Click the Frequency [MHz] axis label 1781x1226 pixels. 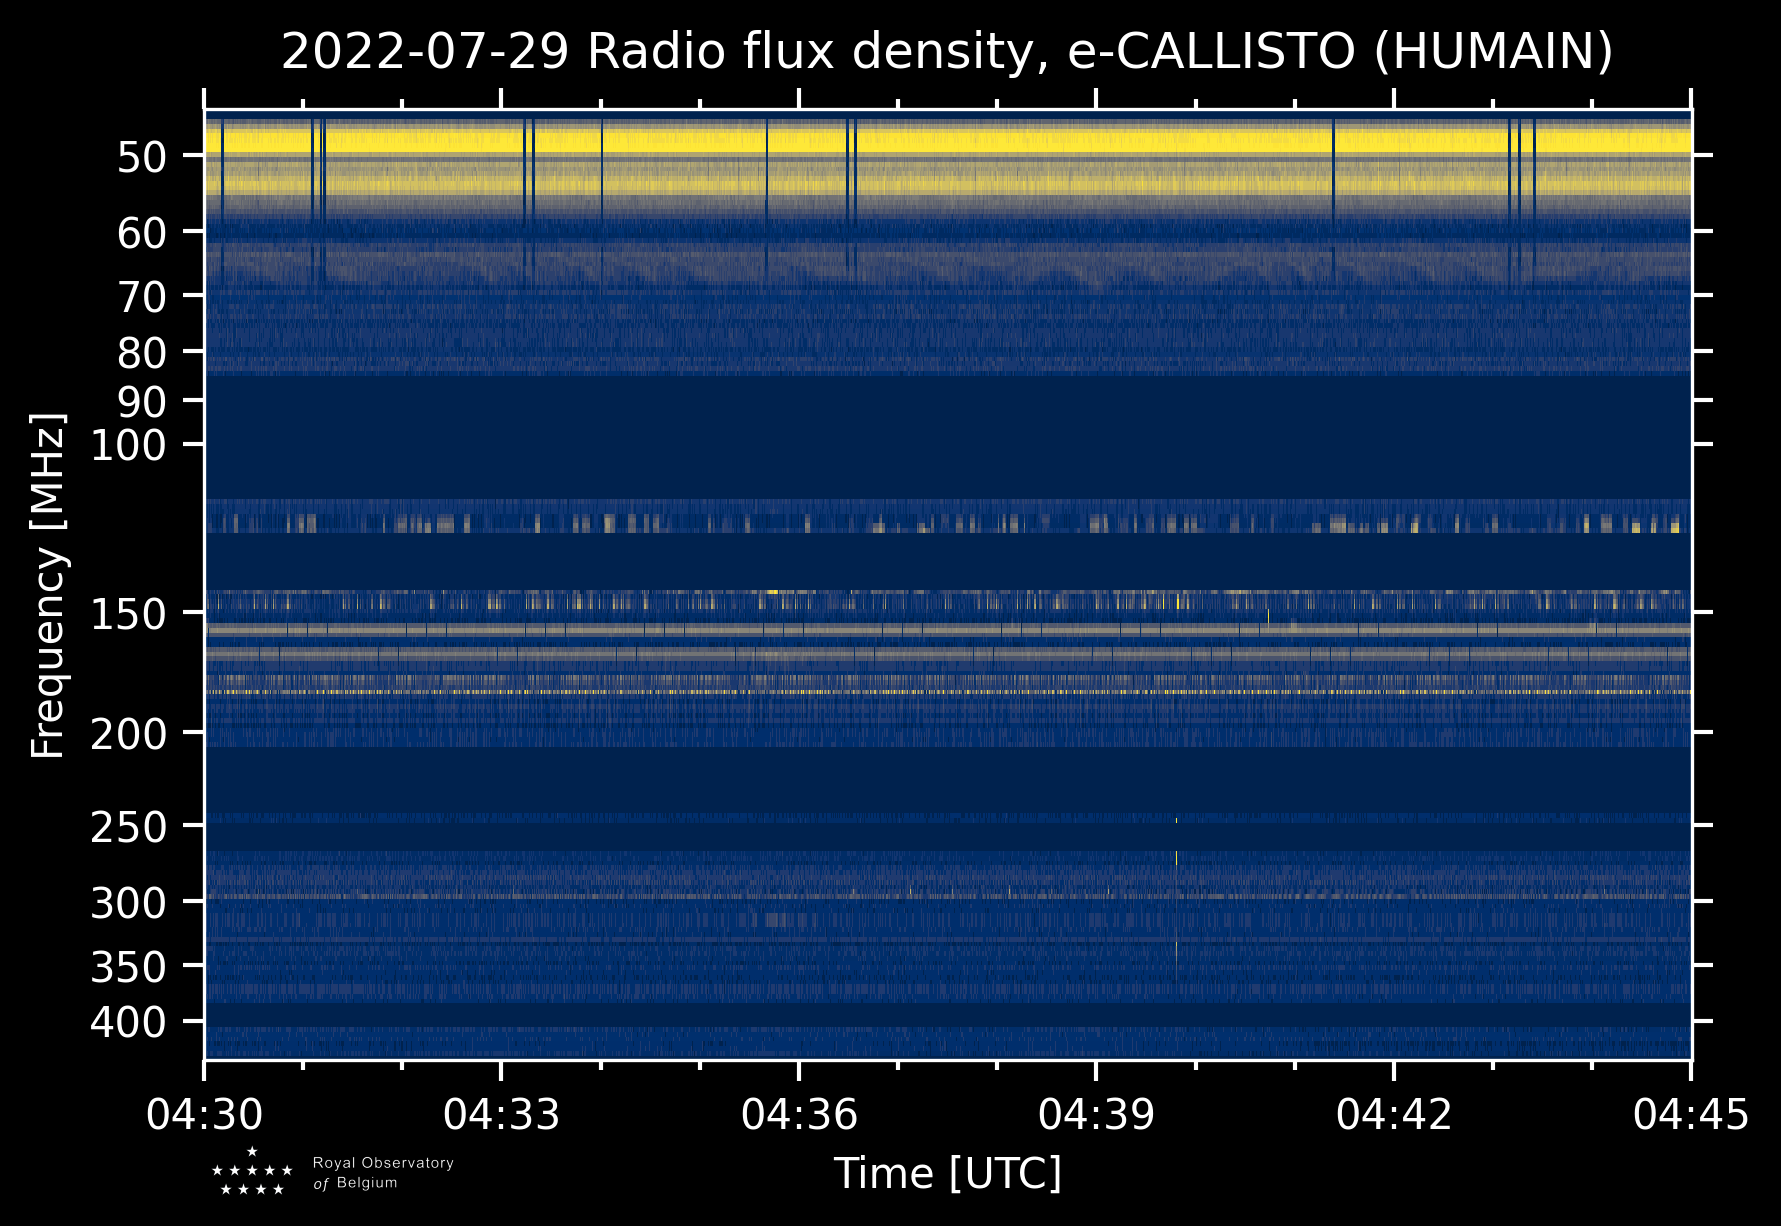point(48,586)
